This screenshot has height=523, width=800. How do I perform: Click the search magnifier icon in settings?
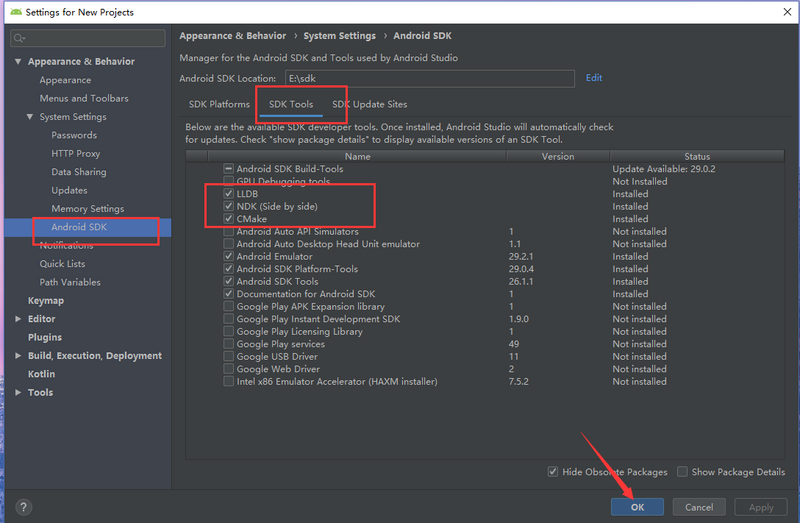point(19,38)
